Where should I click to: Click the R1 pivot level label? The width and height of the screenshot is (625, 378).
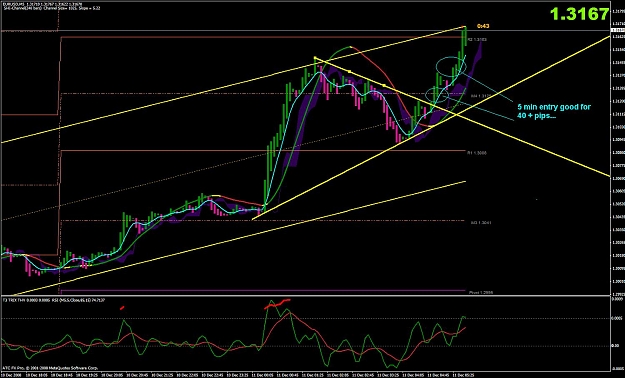pos(477,153)
